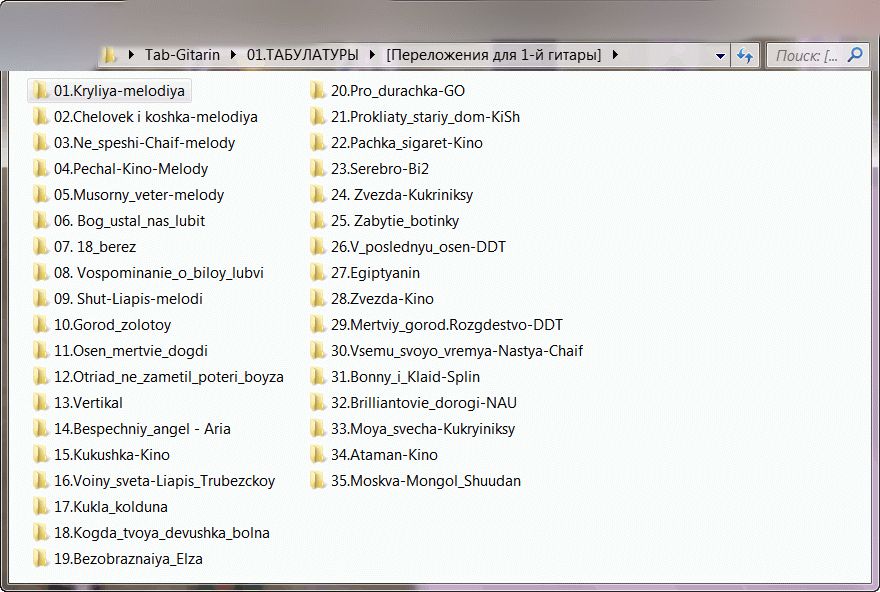
Task: Click the search magnifier icon
Action: [854, 56]
